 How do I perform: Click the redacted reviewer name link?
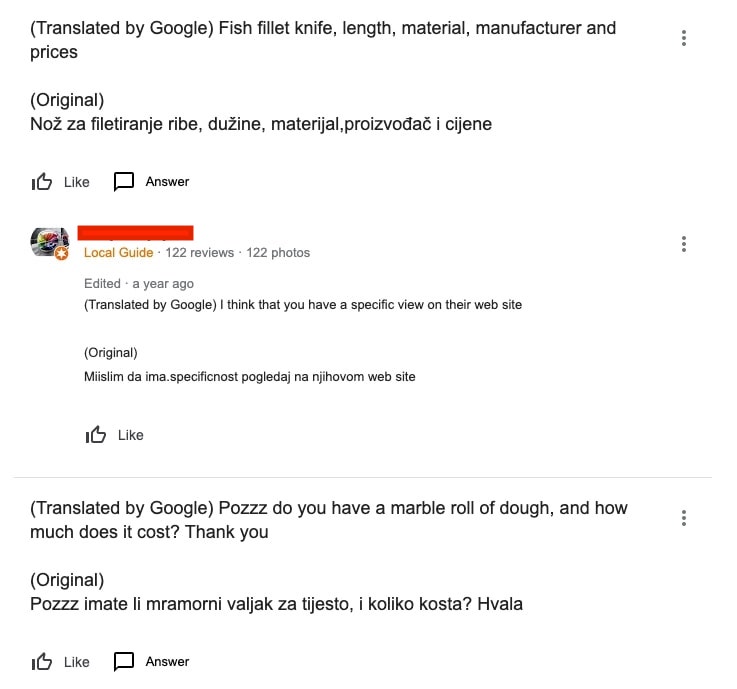click(135, 233)
